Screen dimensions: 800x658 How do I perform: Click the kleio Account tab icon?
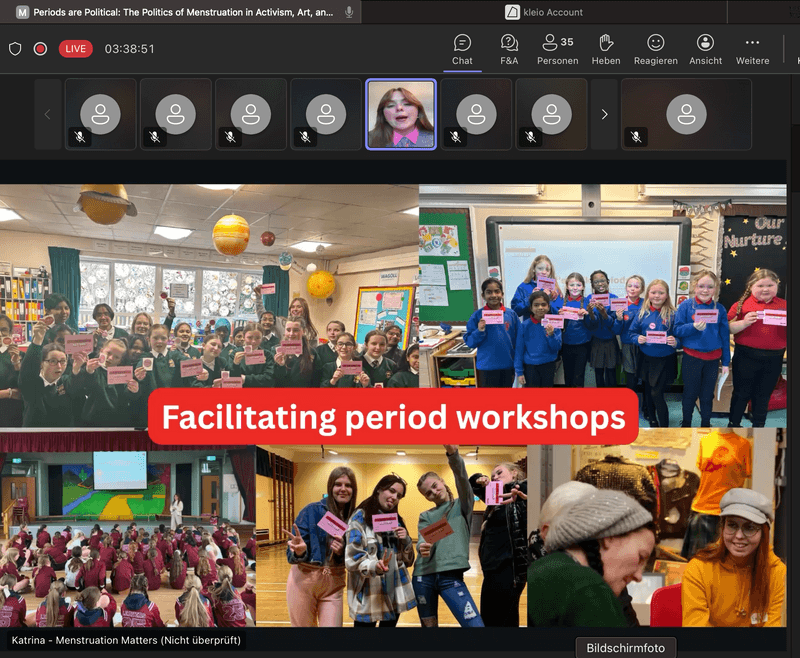(x=512, y=12)
